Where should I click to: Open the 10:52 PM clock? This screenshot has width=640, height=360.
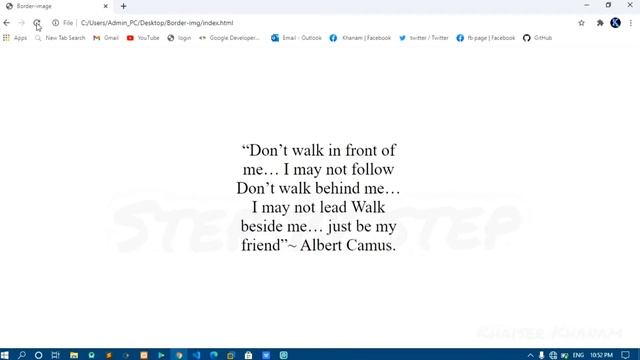point(601,355)
